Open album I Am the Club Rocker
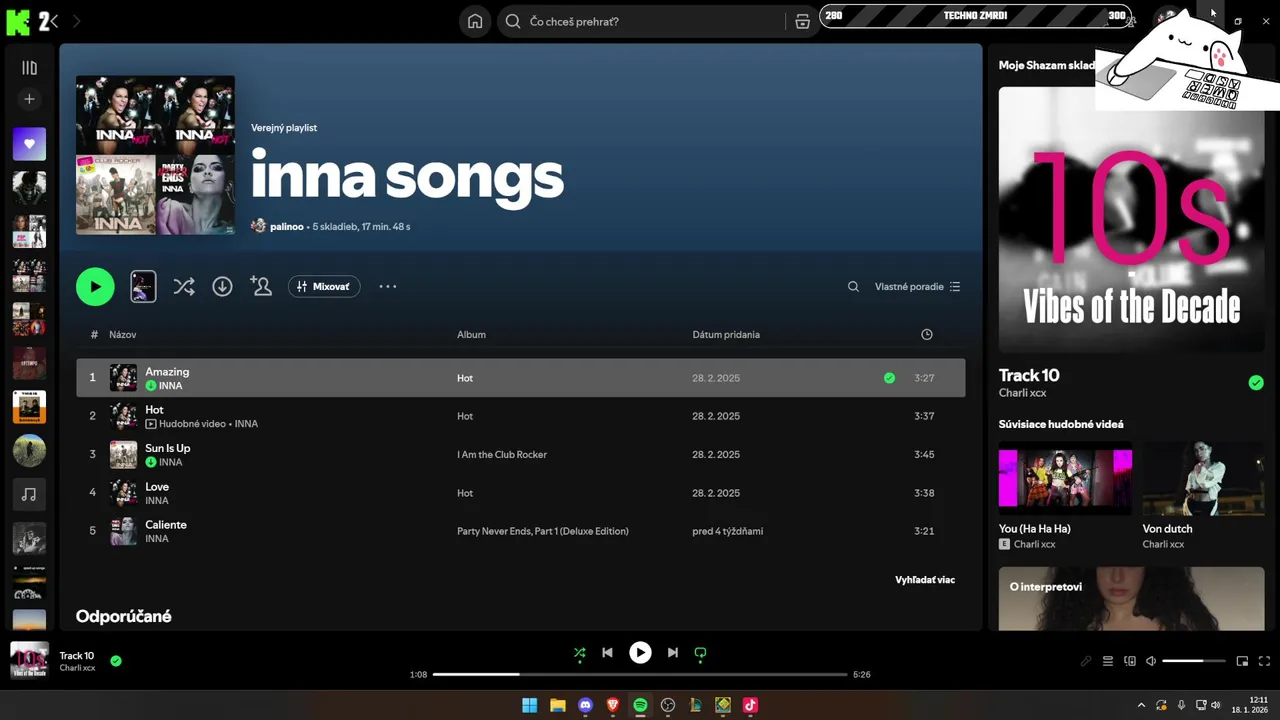1280x720 pixels. (x=502, y=454)
